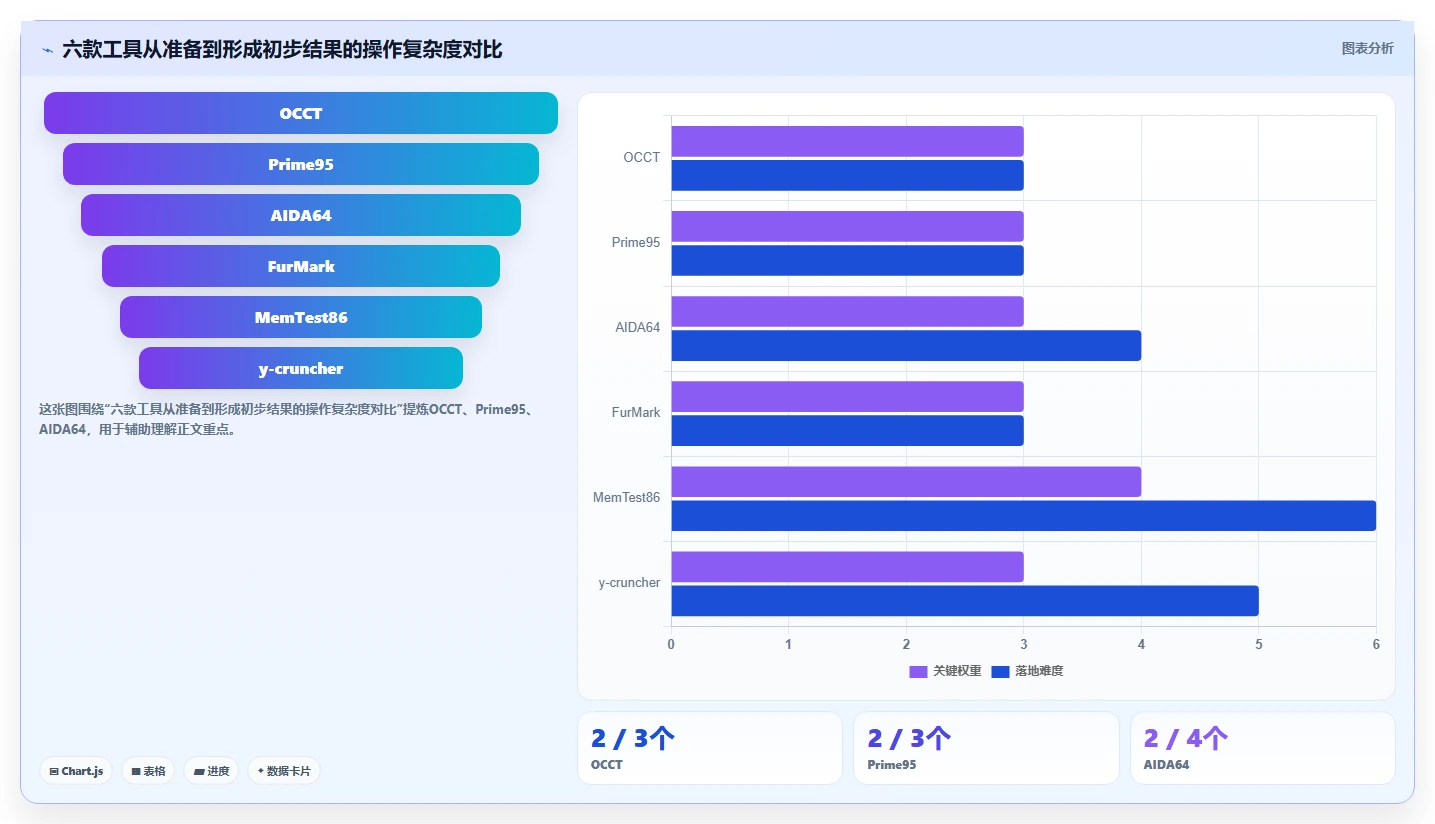Image resolution: width=1435 pixels, height=824 pixels.
Task: Click the Prime95 label on the chart axis
Action: tap(636, 242)
